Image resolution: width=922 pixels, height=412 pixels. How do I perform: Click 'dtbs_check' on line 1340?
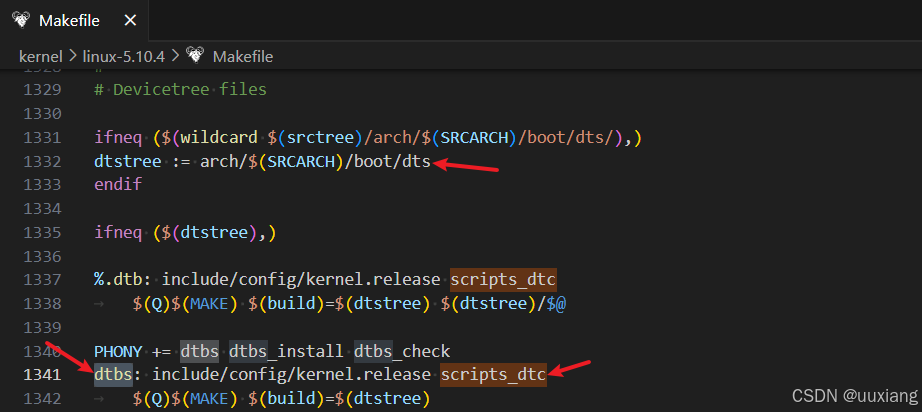(x=402, y=351)
